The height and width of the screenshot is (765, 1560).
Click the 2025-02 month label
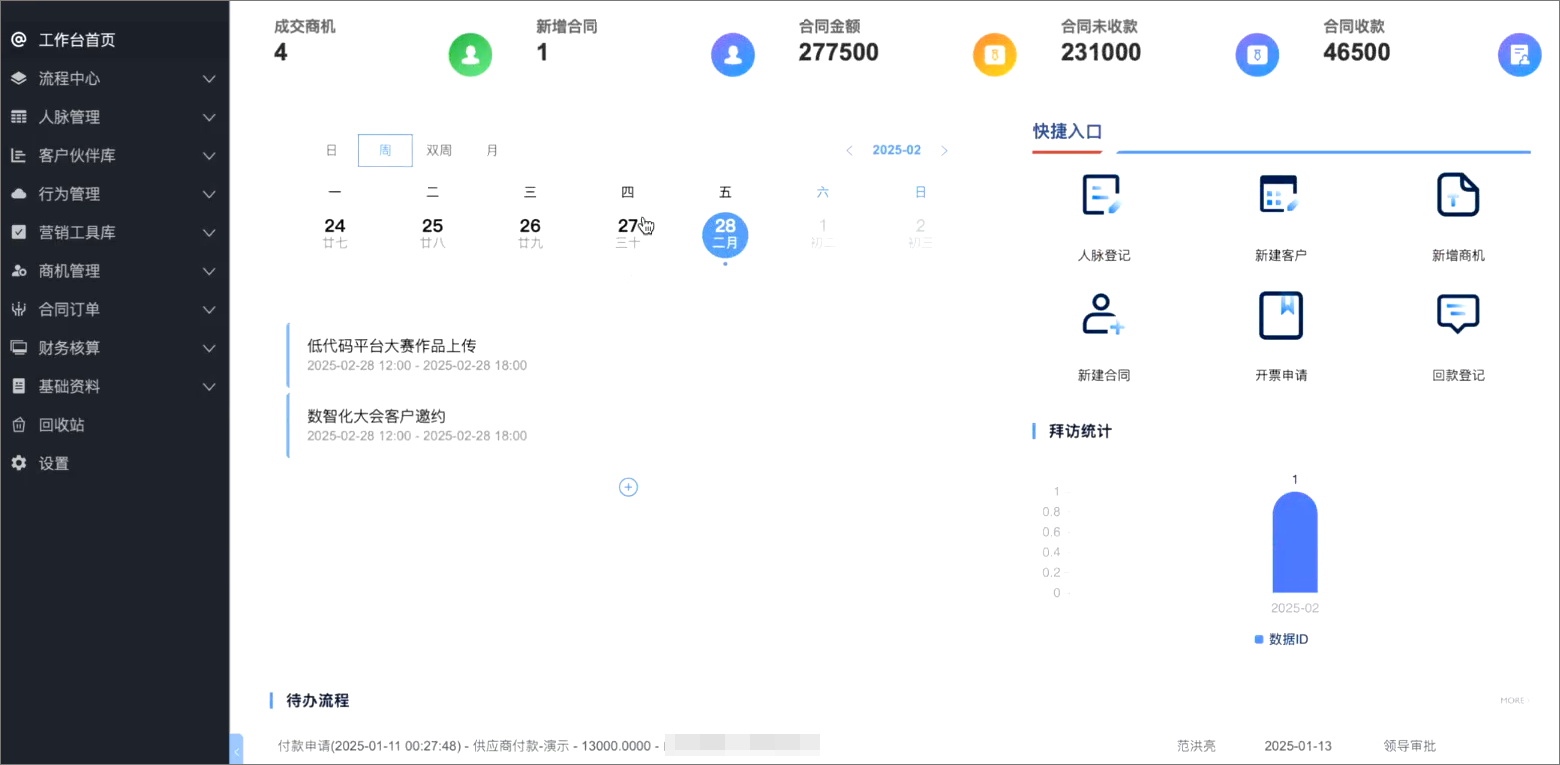coord(897,151)
